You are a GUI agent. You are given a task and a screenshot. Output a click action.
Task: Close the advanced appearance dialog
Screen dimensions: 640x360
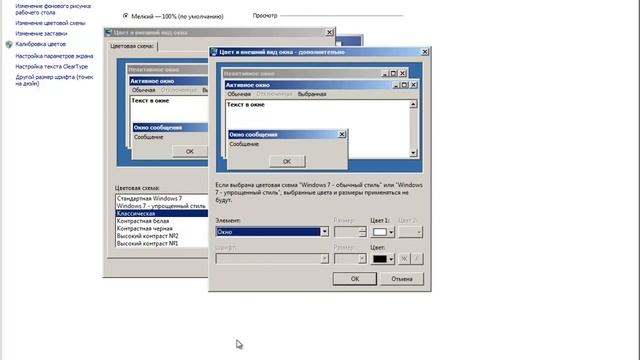[424, 52]
